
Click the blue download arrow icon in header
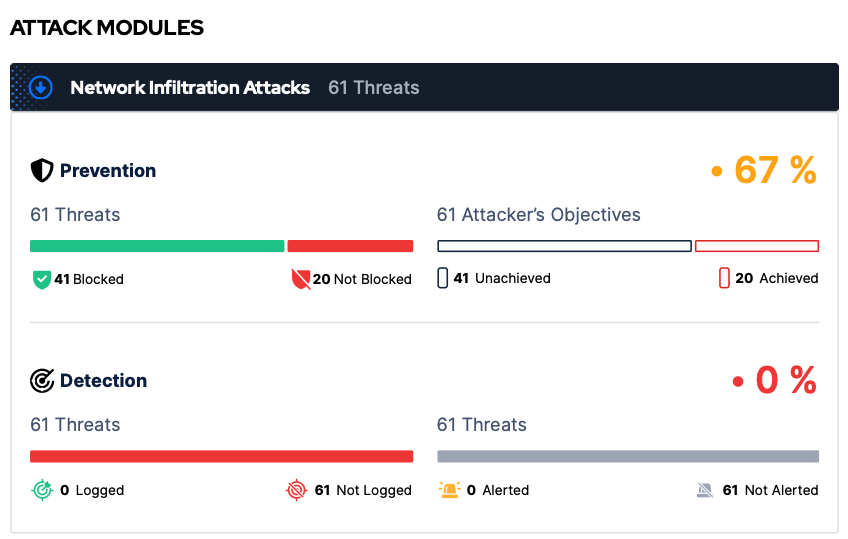tap(41, 87)
